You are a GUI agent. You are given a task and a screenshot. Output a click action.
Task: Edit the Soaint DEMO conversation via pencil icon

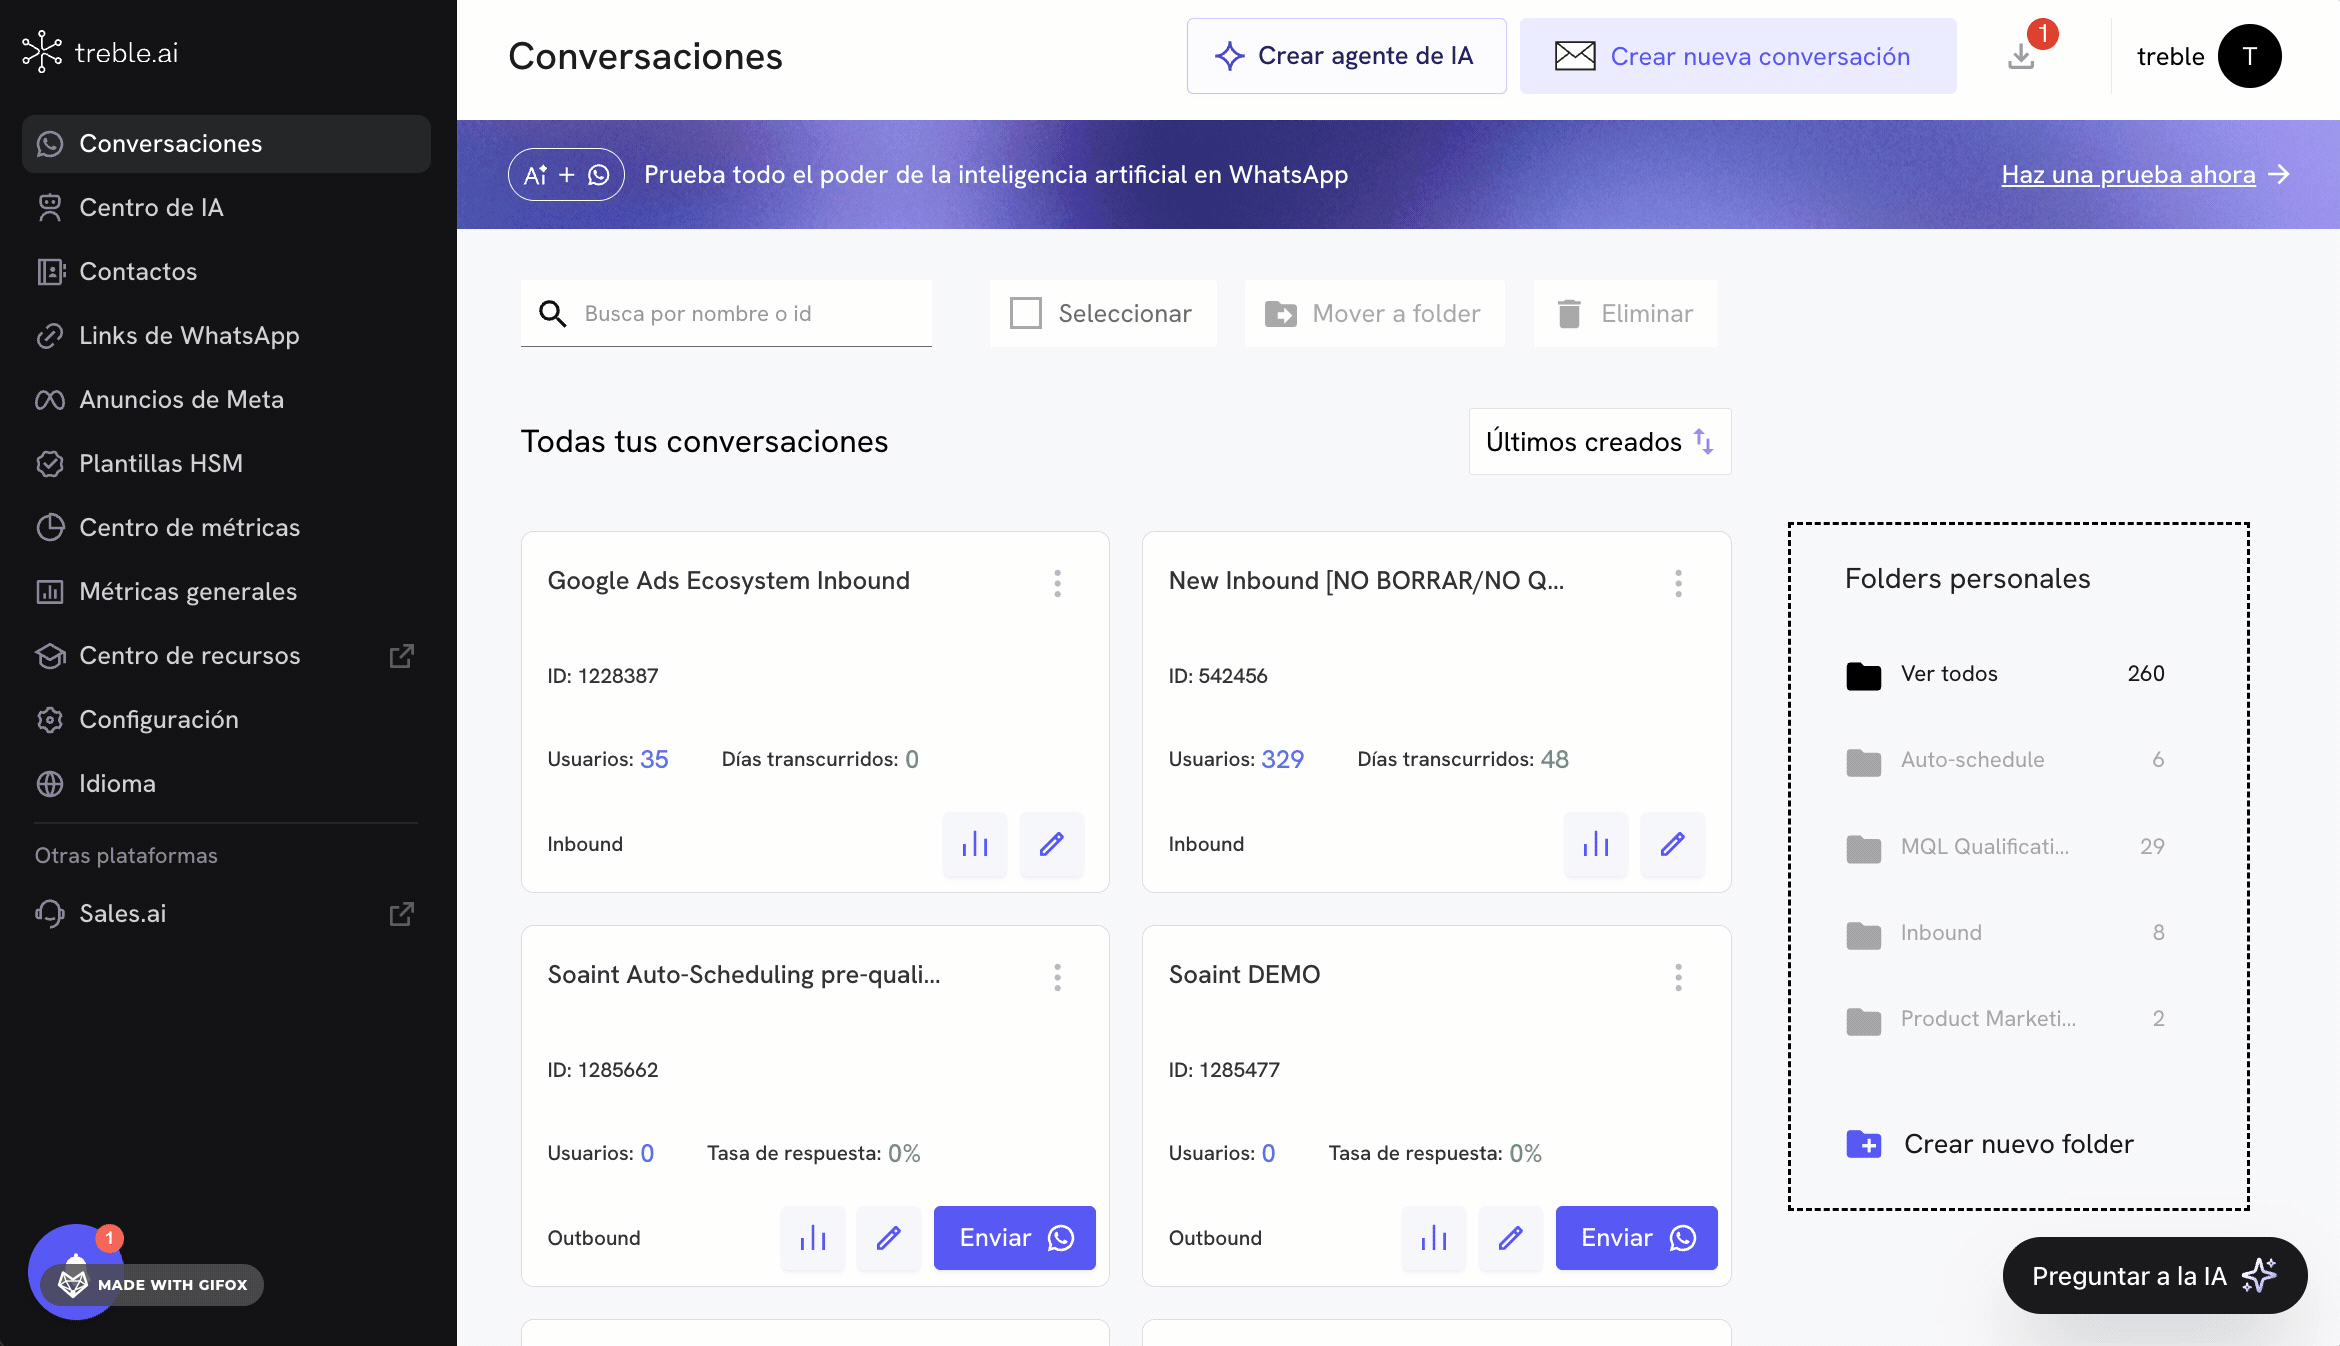(x=1510, y=1239)
